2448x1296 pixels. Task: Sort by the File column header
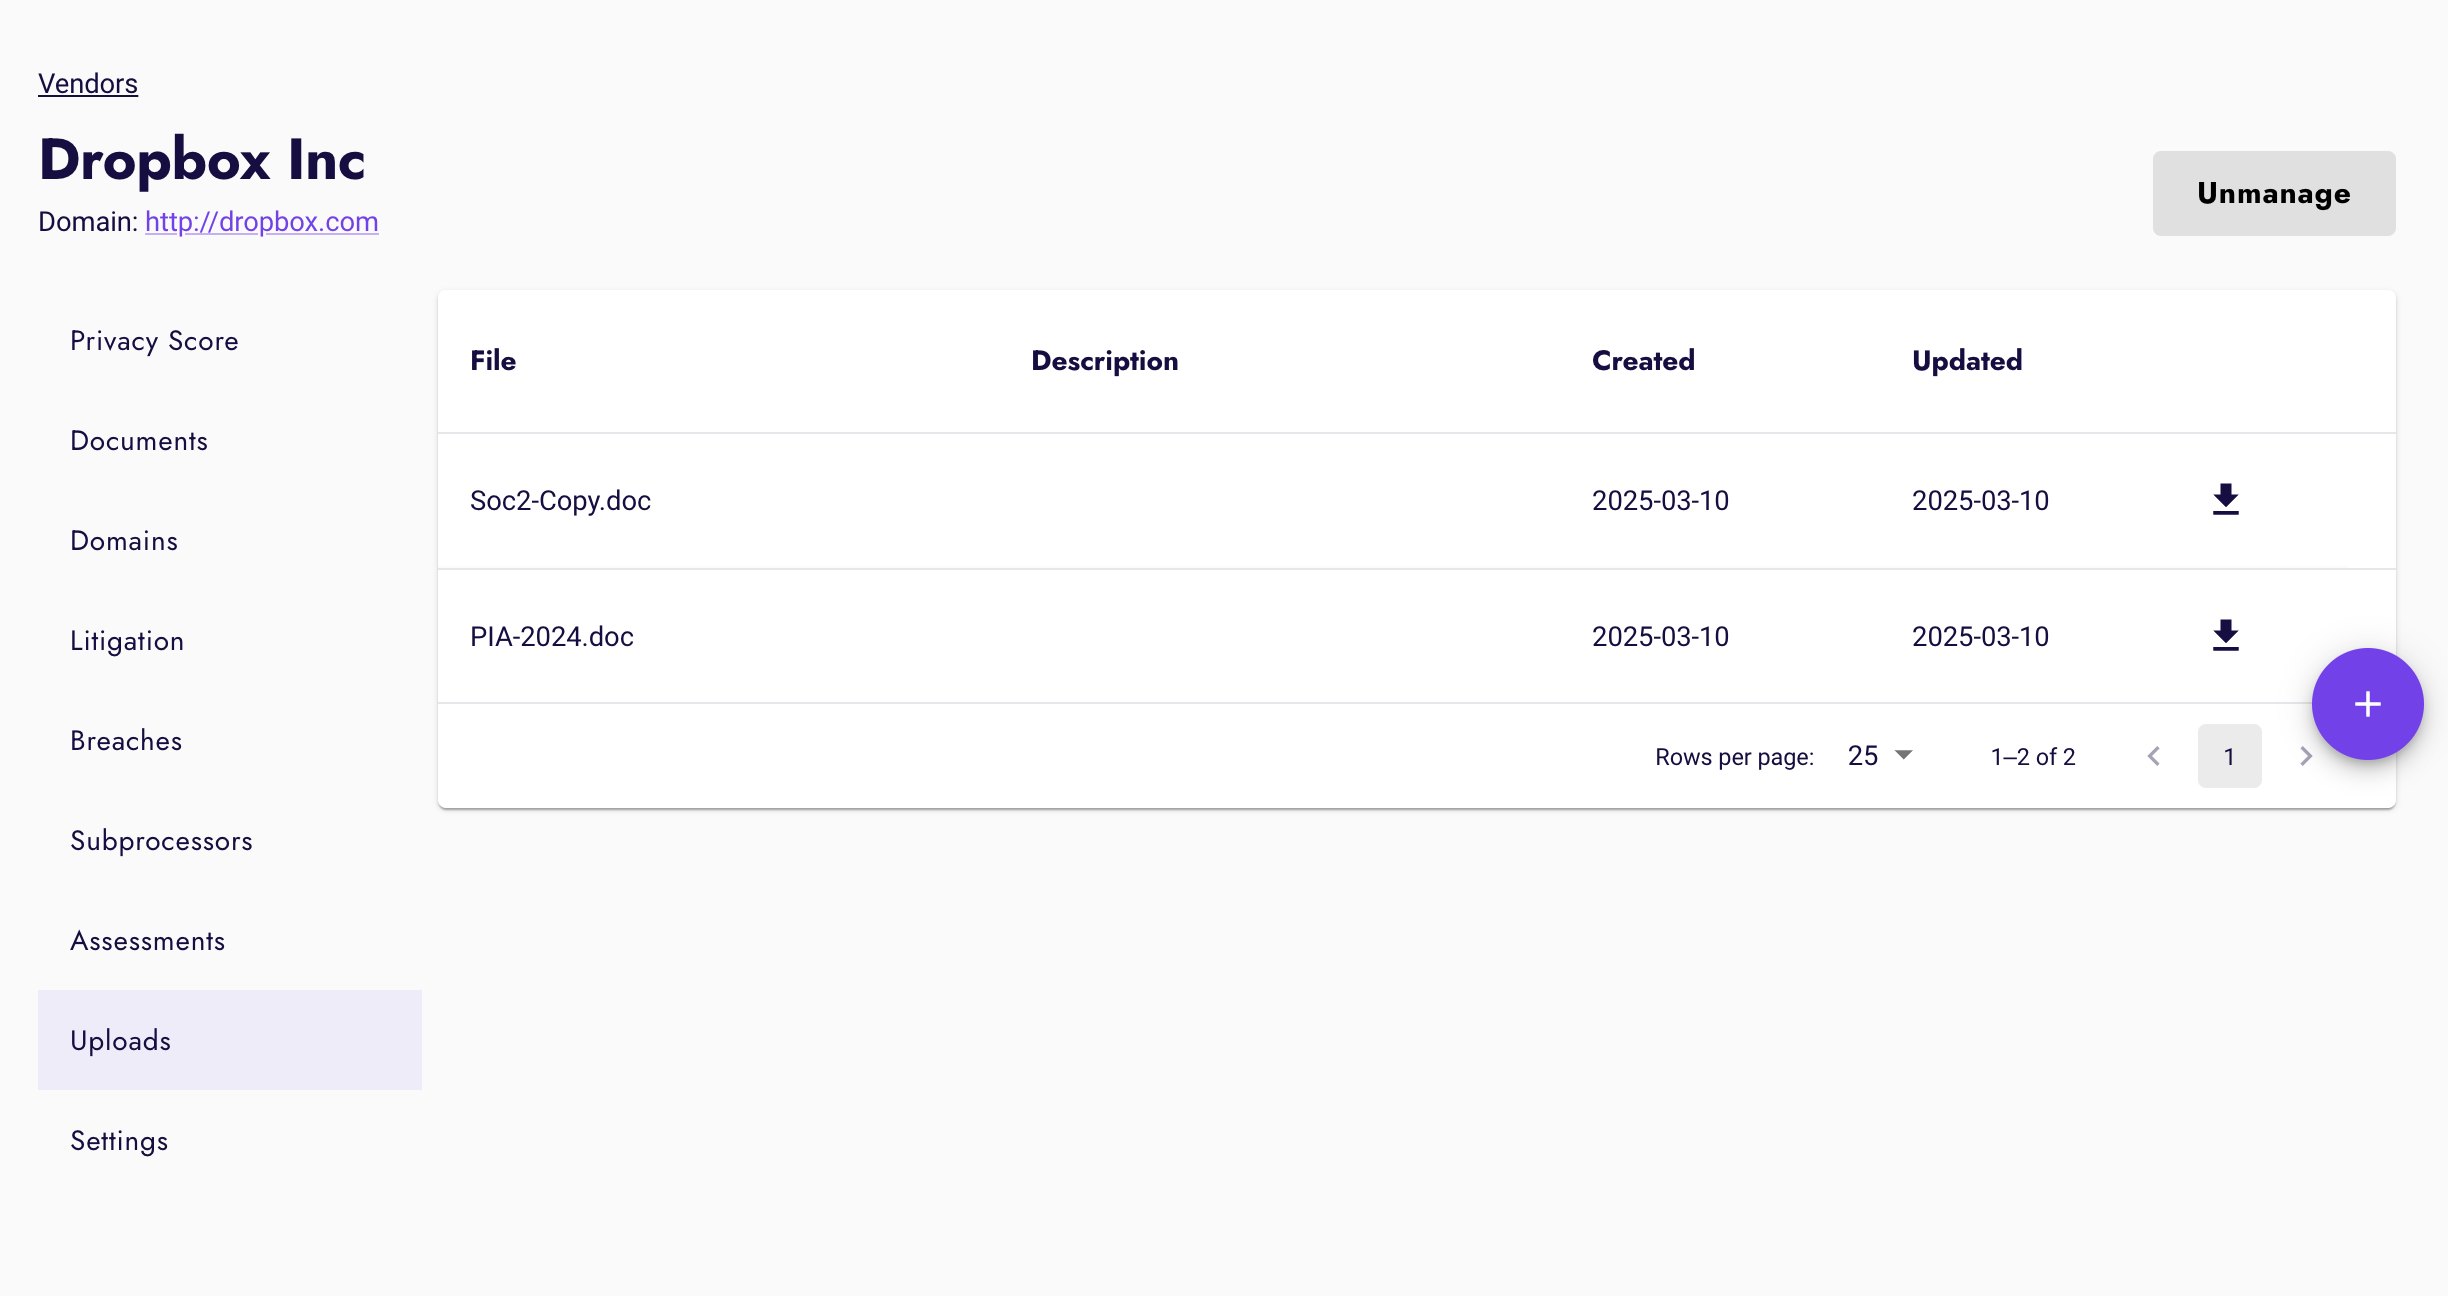pos(493,360)
